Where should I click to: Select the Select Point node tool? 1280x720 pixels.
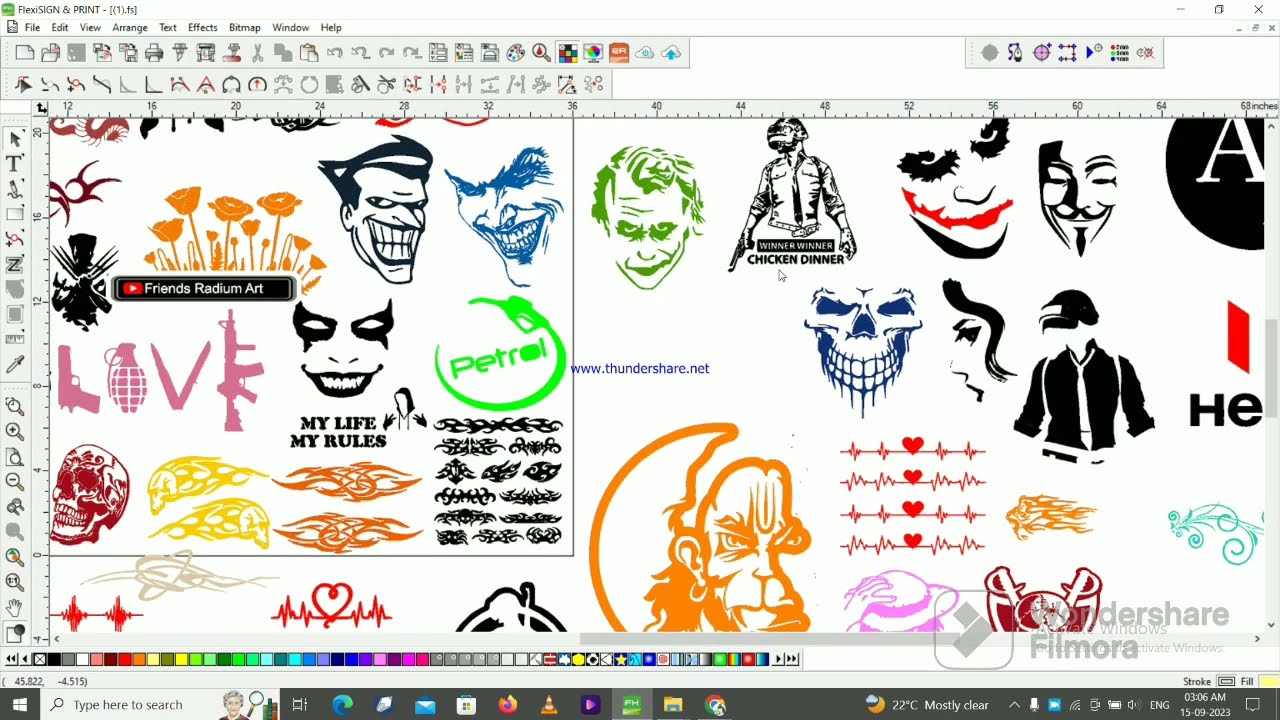coord(24,85)
